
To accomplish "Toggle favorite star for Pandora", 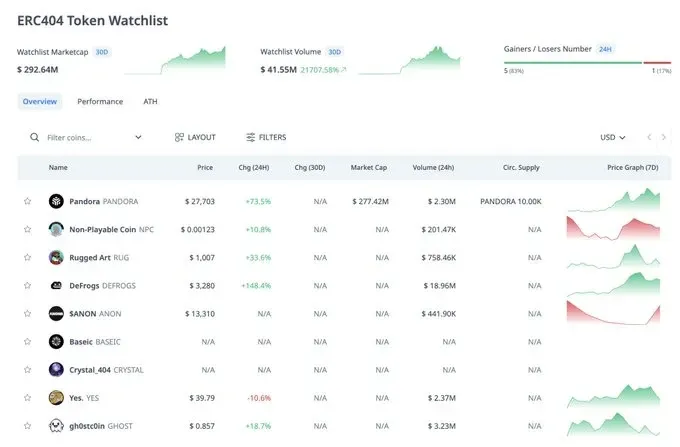I will tap(28, 201).
